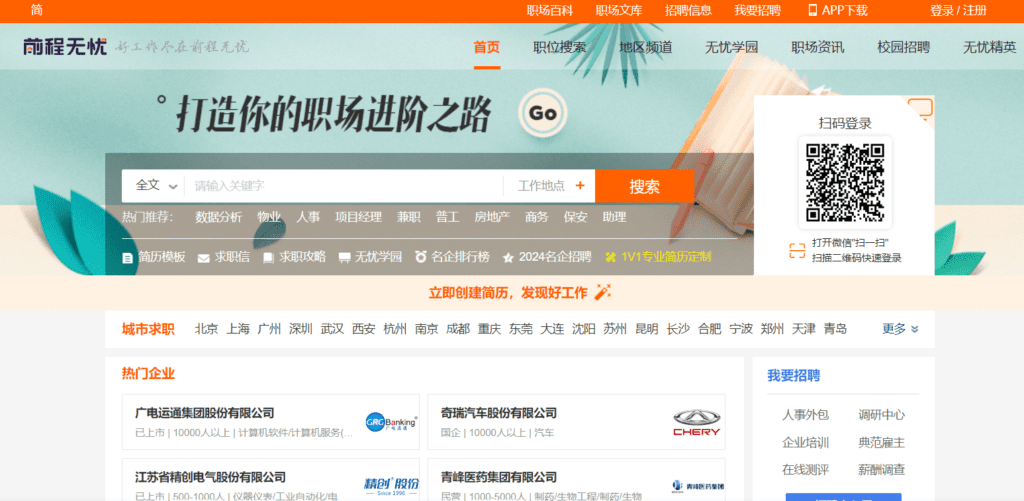Viewport: 1024px width, 501px height.
Task: Click 典范雇主 in 我要招聘 panel
Action: [882, 443]
